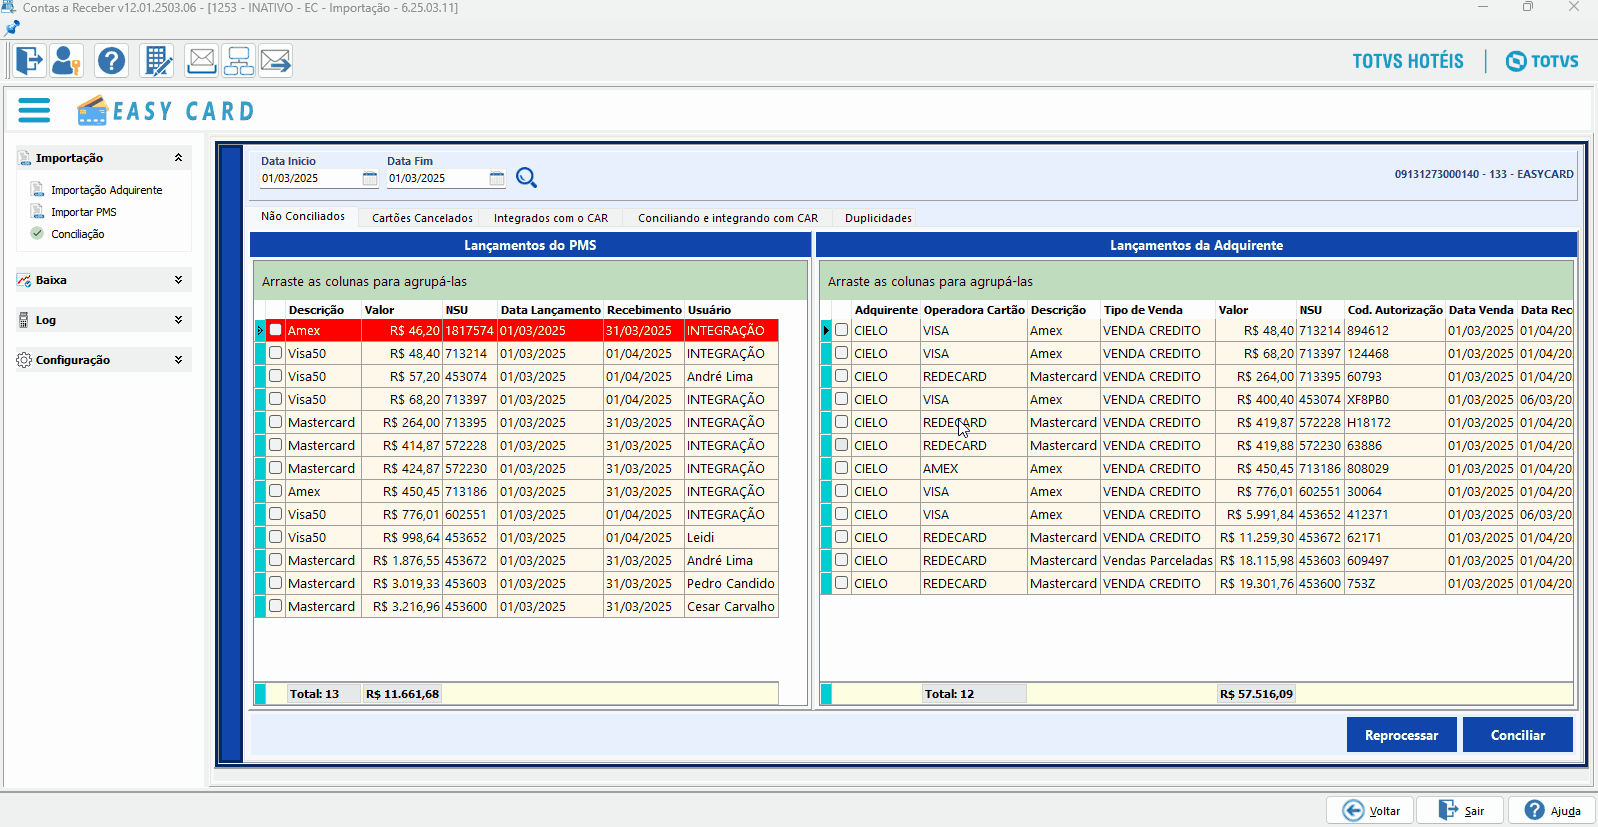Check the Adquirente AMEX row valued R$ 450,45
The height and width of the screenshot is (827, 1598).
[x=841, y=468]
